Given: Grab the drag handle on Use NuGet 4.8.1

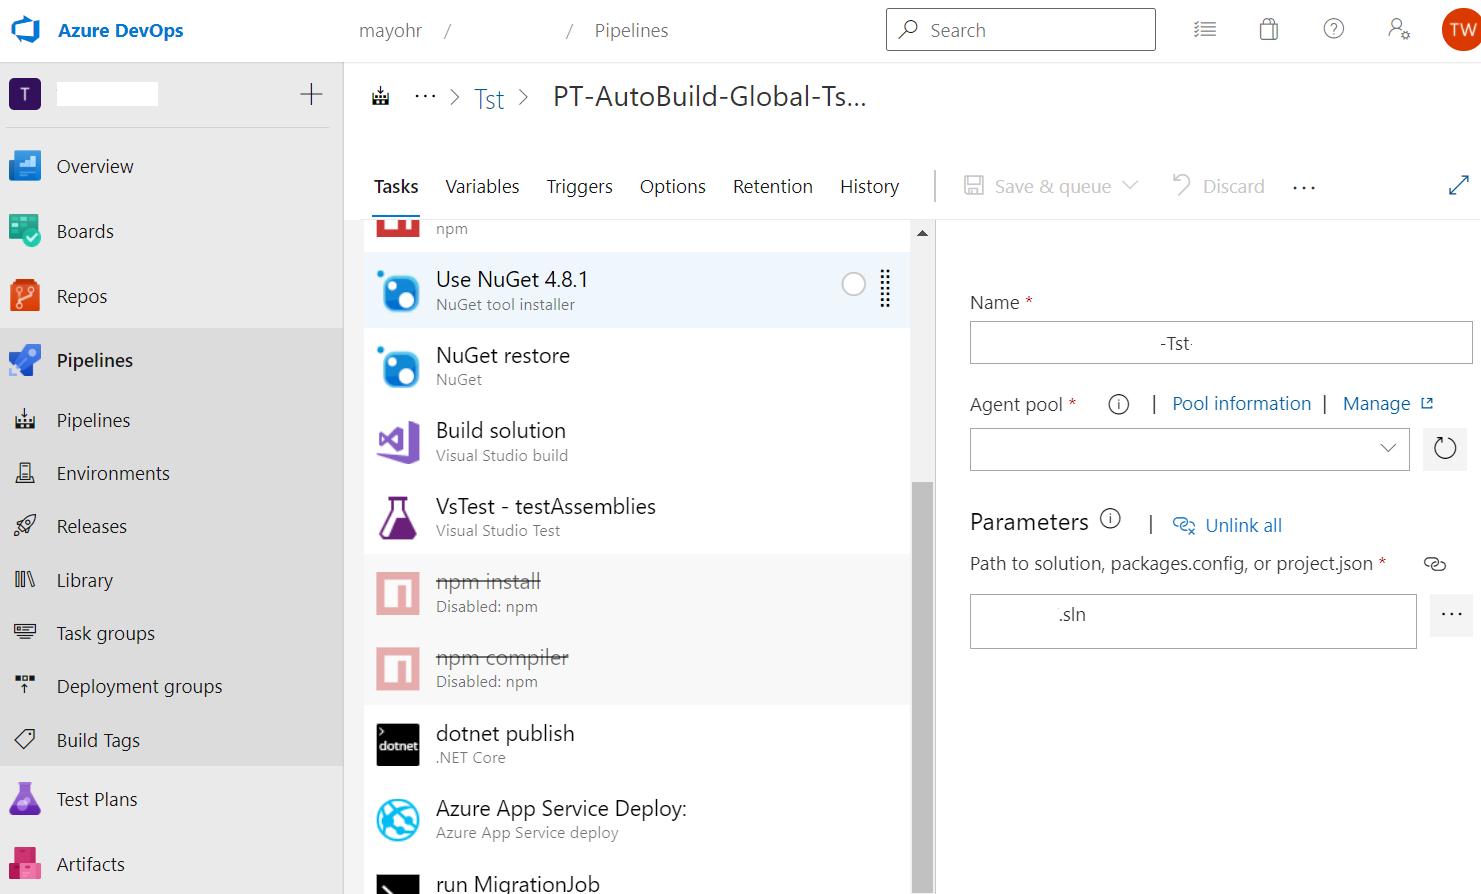Looking at the screenshot, I should click(x=885, y=288).
